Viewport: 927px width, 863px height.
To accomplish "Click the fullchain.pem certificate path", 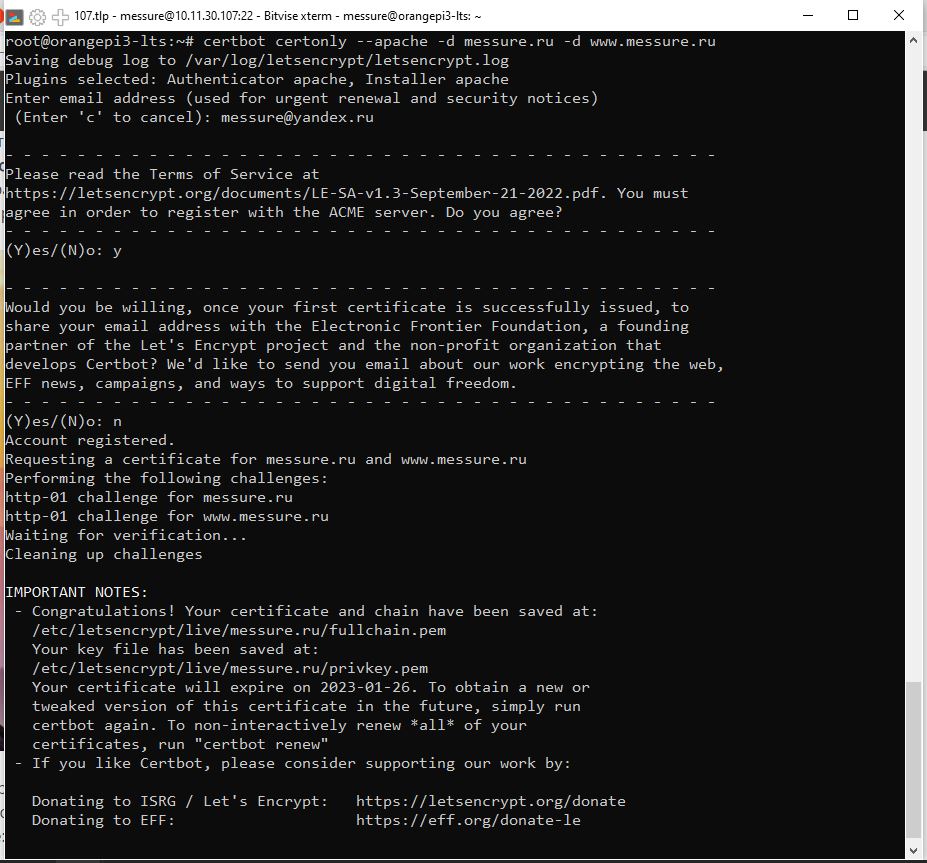I will pos(239,631).
